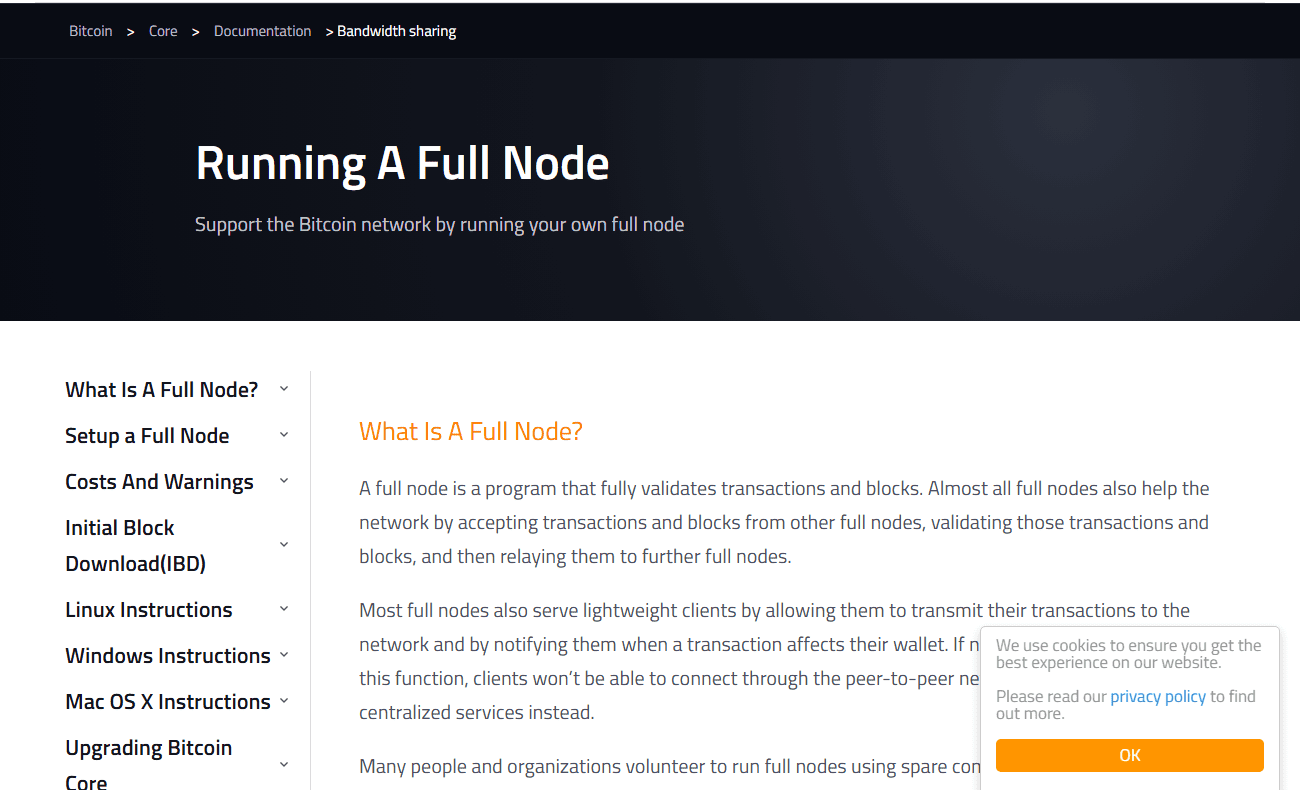Expand the Windows Instructions chevron
The height and width of the screenshot is (790, 1300).
pos(284,655)
